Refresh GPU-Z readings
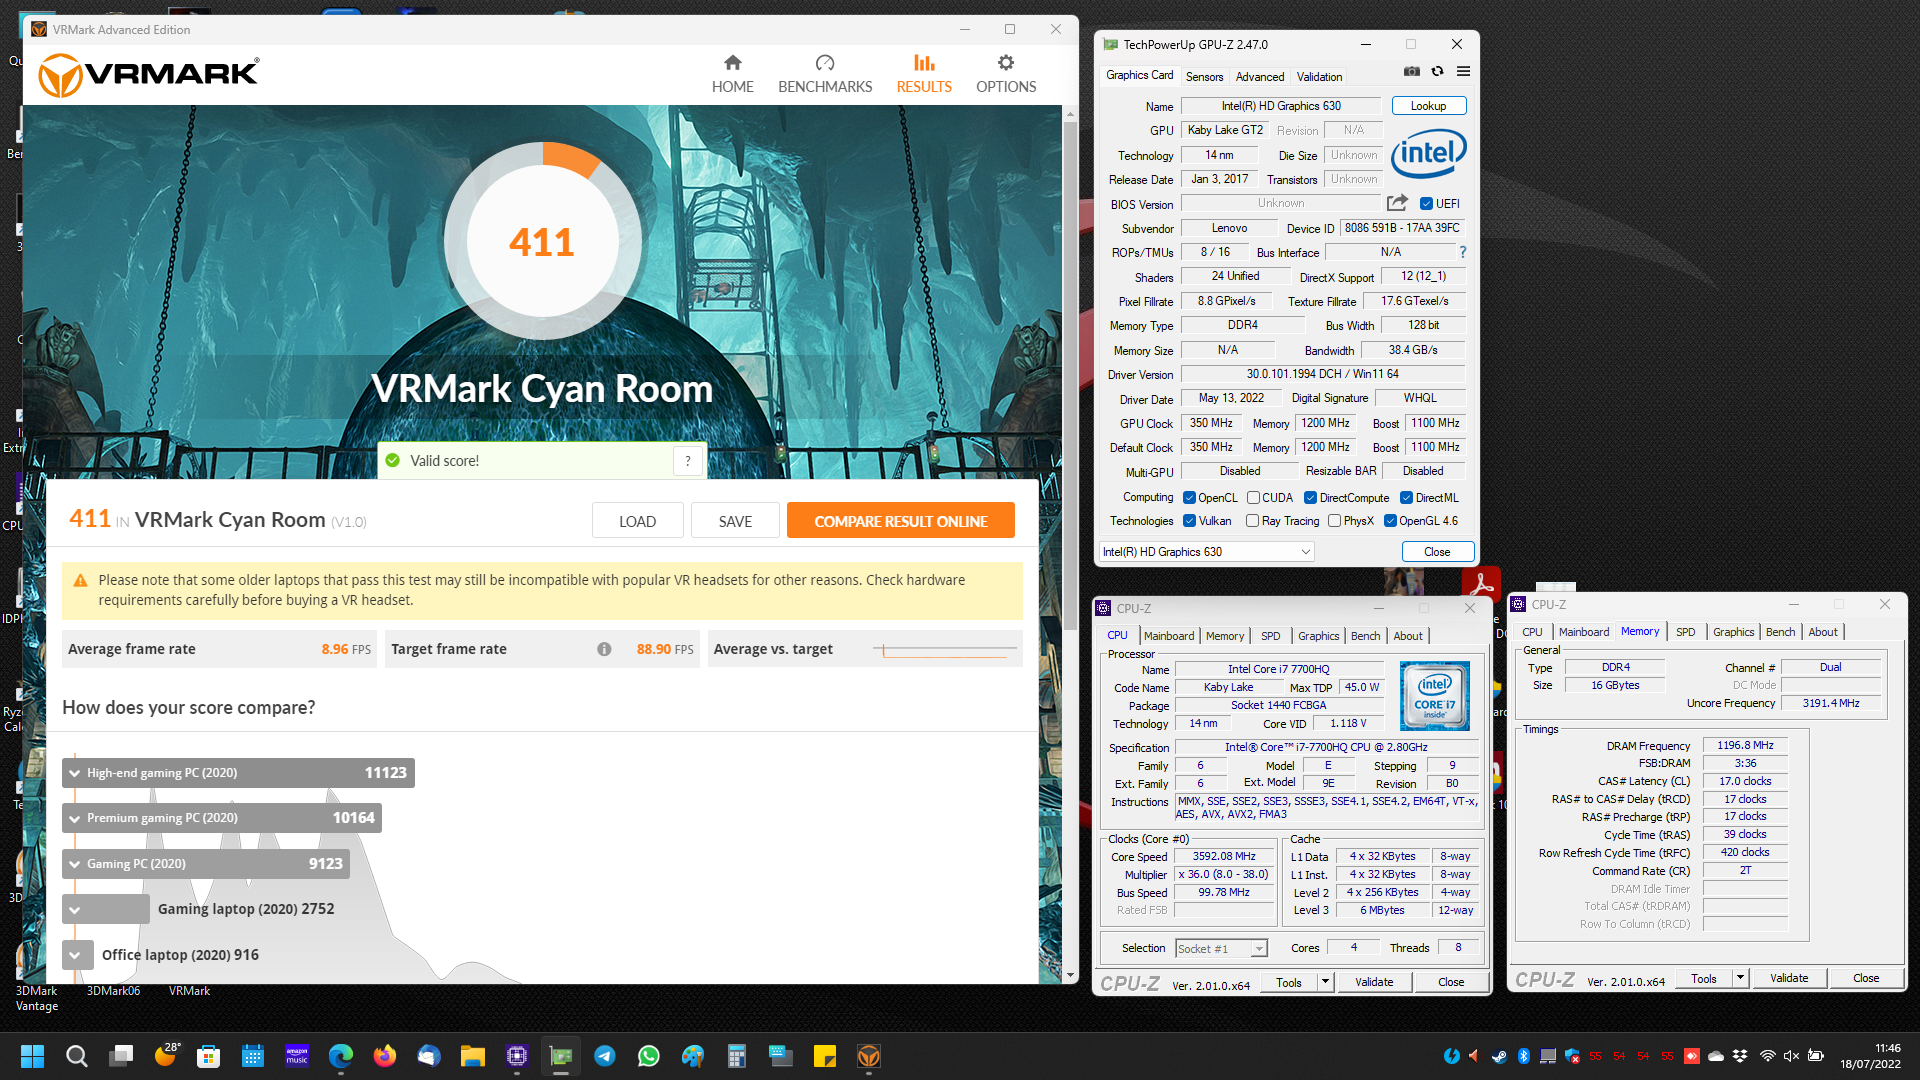The height and width of the screenshot is (1080, 1920). pyautogui.click(x=1437, y=71)
